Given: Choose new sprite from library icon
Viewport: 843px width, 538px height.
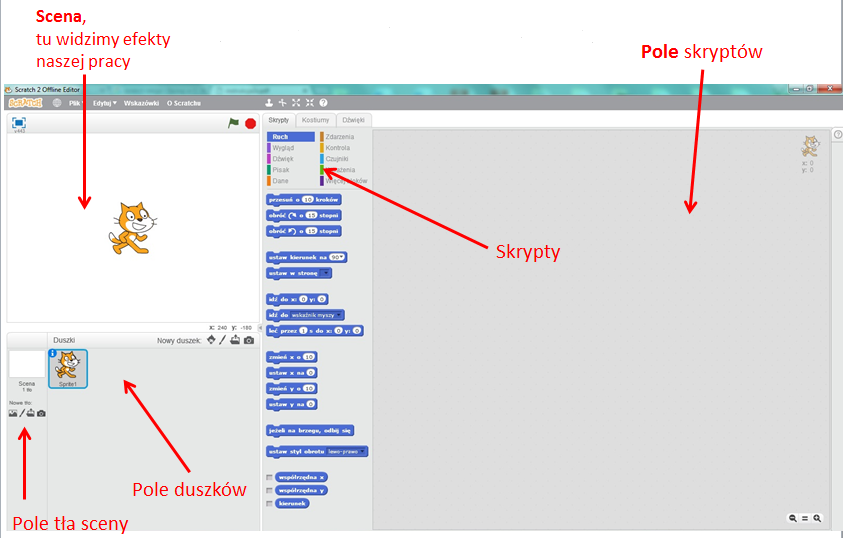Looking at the screenshot, I should [x=211, y=341].
